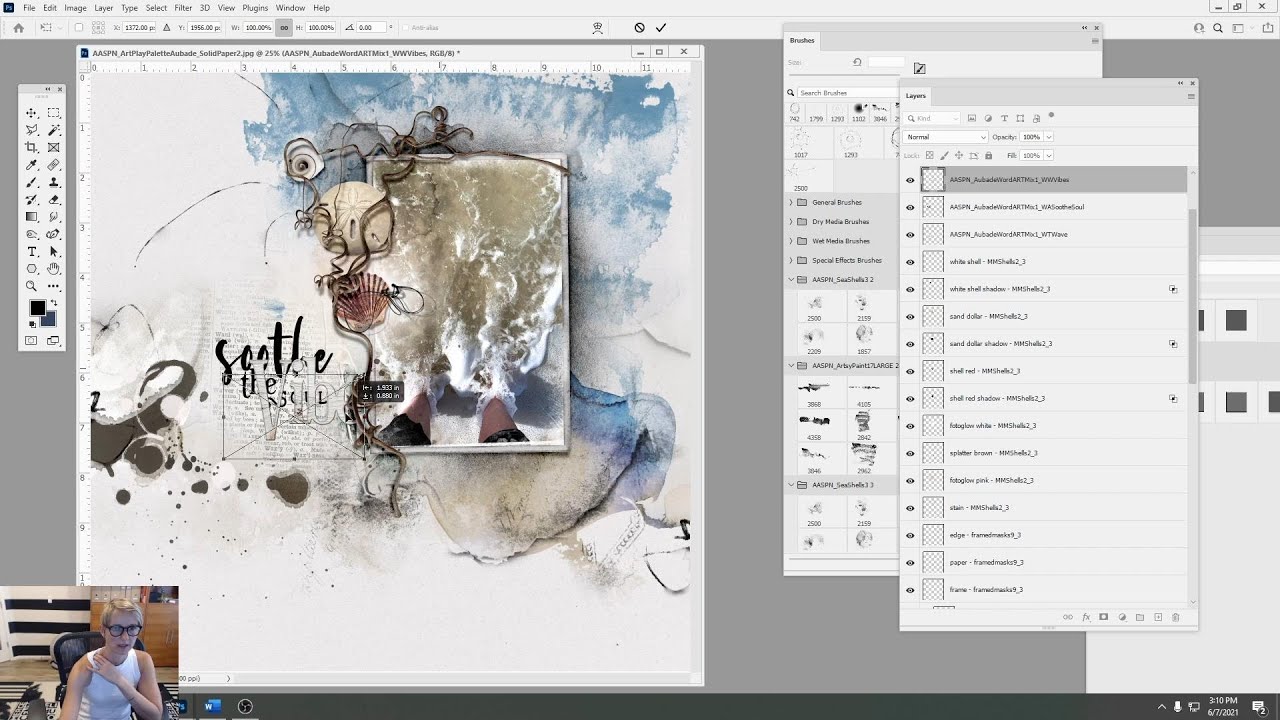Click the warp mode icon in options bar
The height and width of the screenshot is (720, 1280).
coord(597,28)
